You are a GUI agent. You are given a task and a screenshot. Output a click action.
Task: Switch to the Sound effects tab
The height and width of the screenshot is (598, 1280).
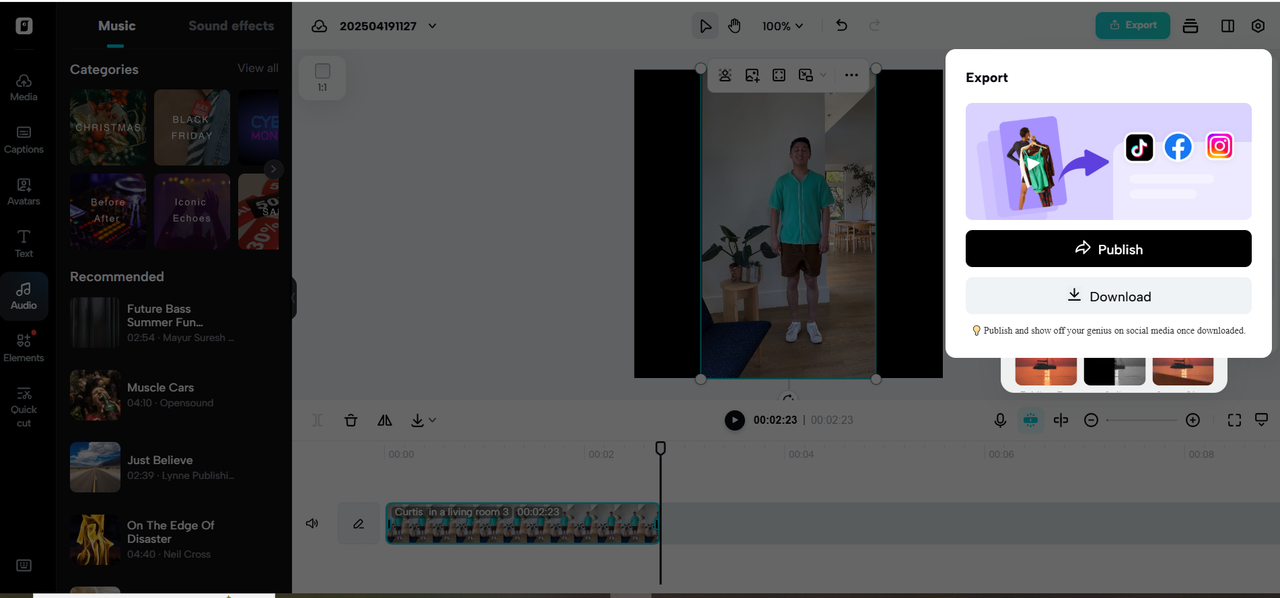click(231, 26)
